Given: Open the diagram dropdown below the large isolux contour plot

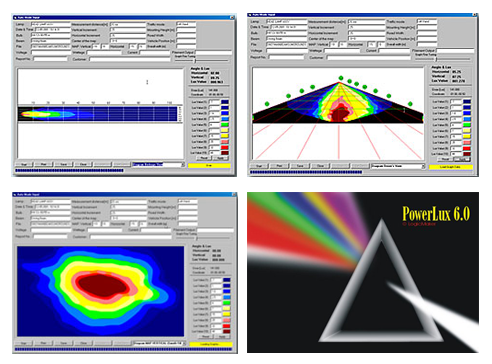Looking at the screenshot, I should click(x=184, y=343).
